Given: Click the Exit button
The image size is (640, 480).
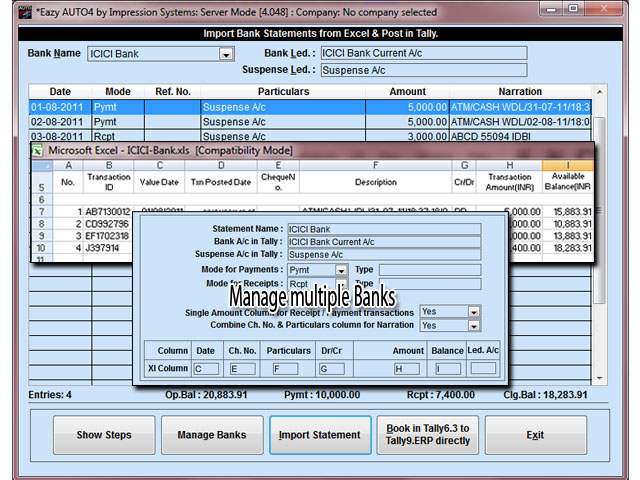Looking at the screenshot, I should pos(536,435).
